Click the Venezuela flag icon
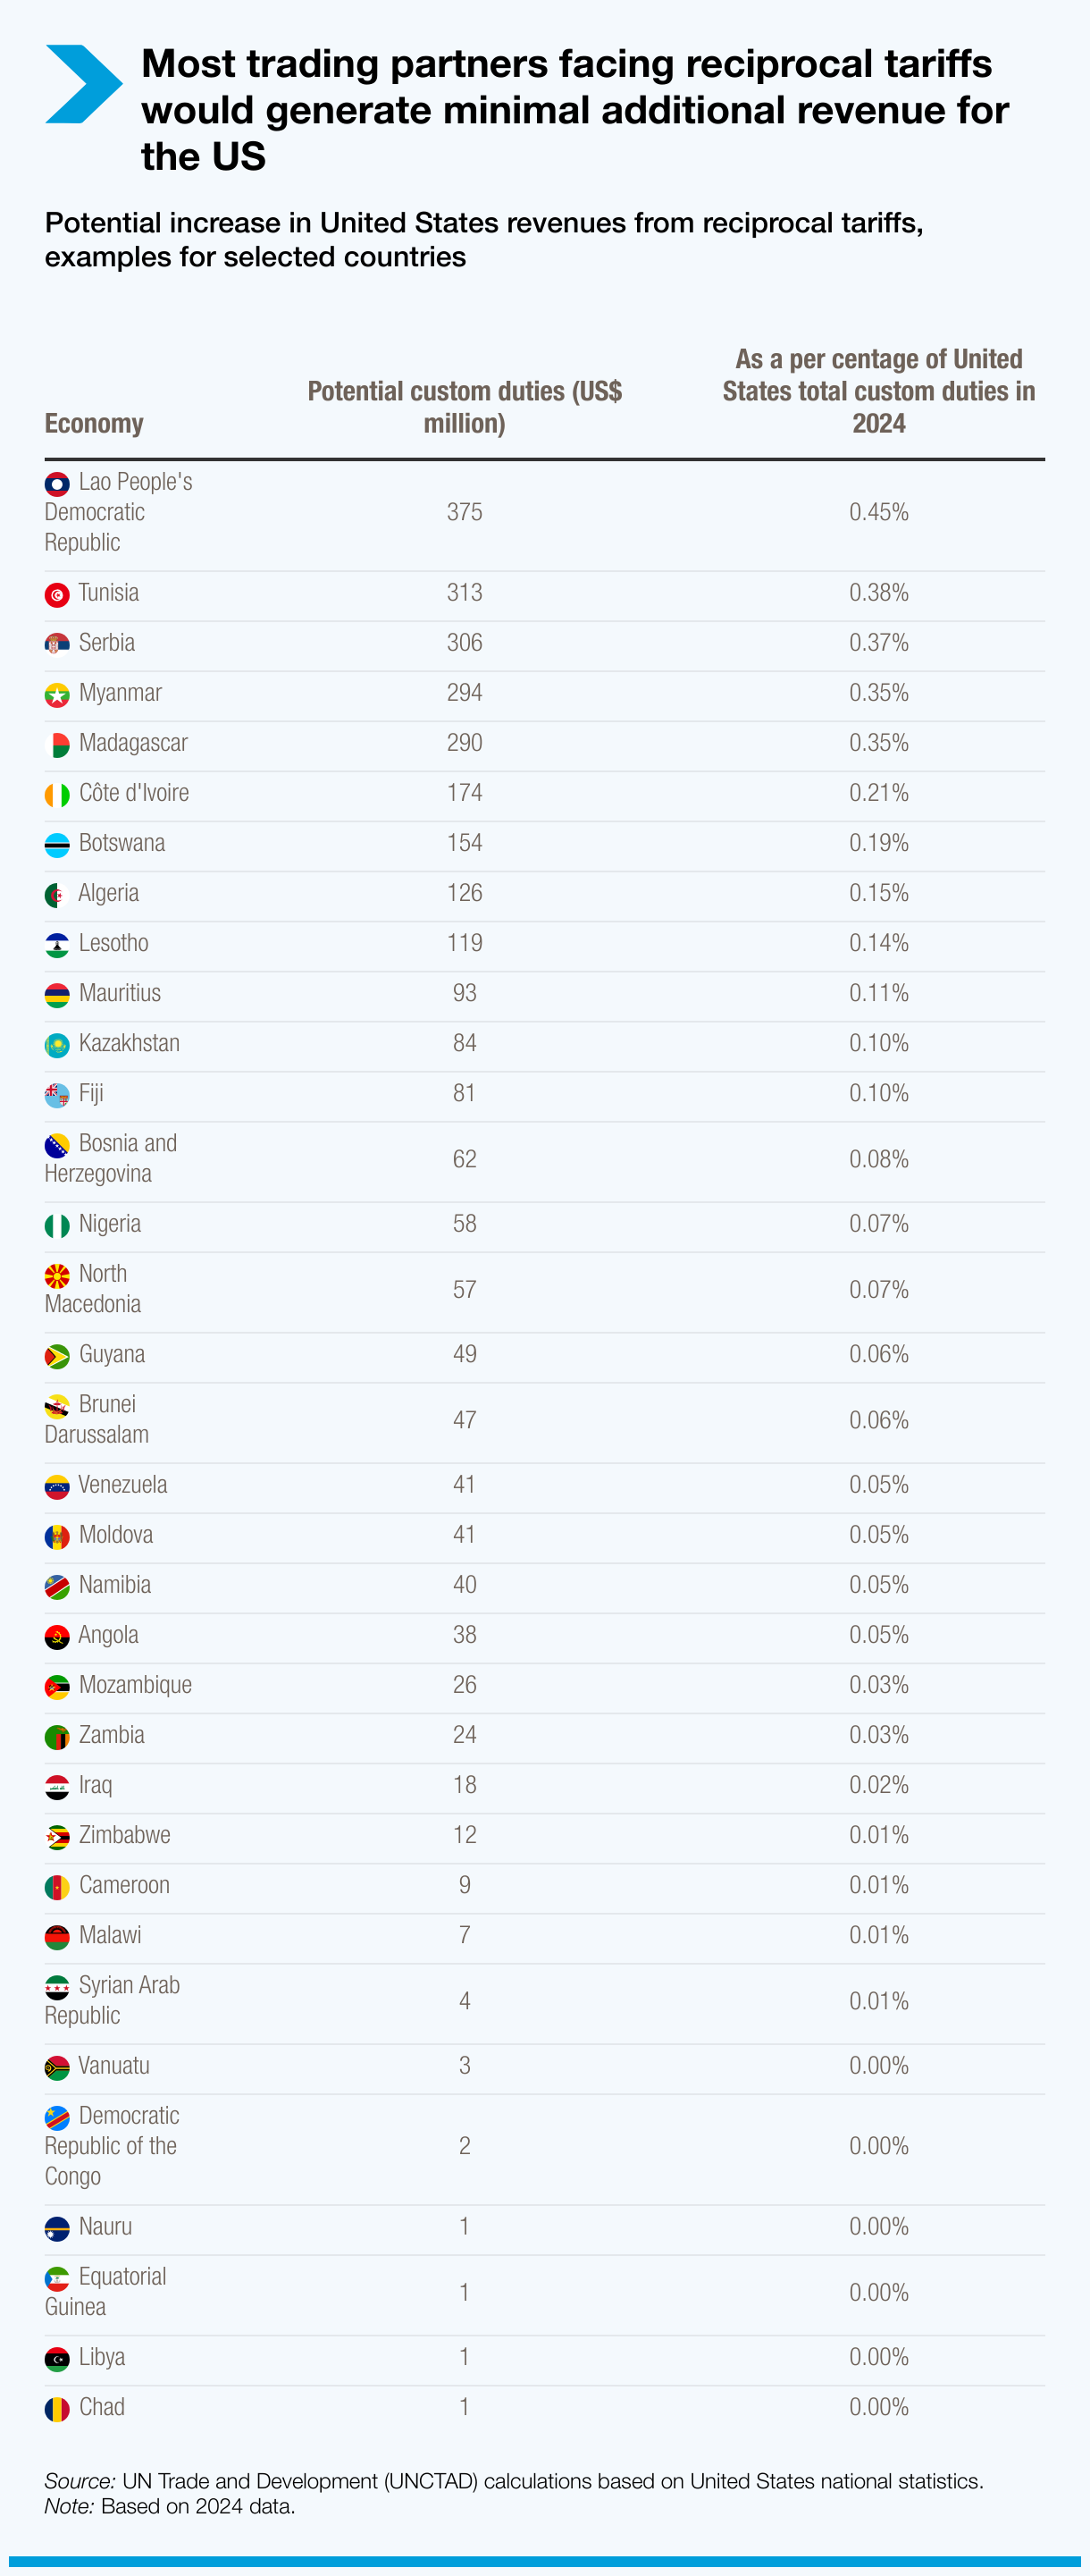Image resolution: width=1090 pixels, height=2576 pixels. [57, 1487]
